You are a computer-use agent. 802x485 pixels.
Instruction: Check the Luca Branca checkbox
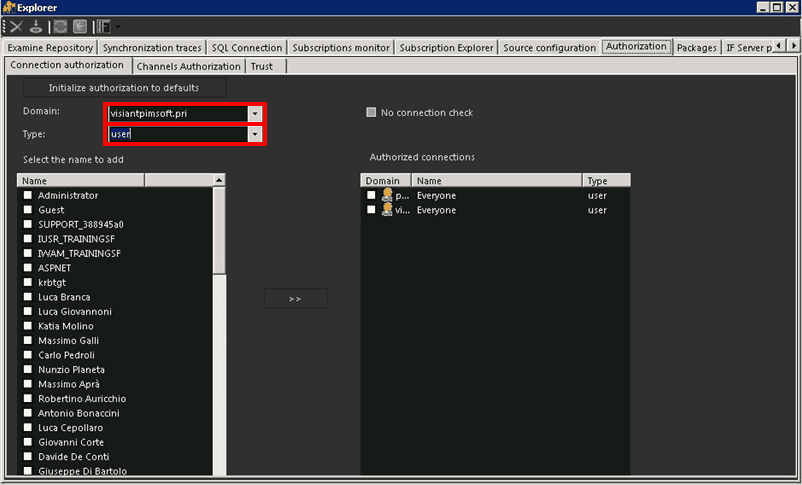(28, 297)
